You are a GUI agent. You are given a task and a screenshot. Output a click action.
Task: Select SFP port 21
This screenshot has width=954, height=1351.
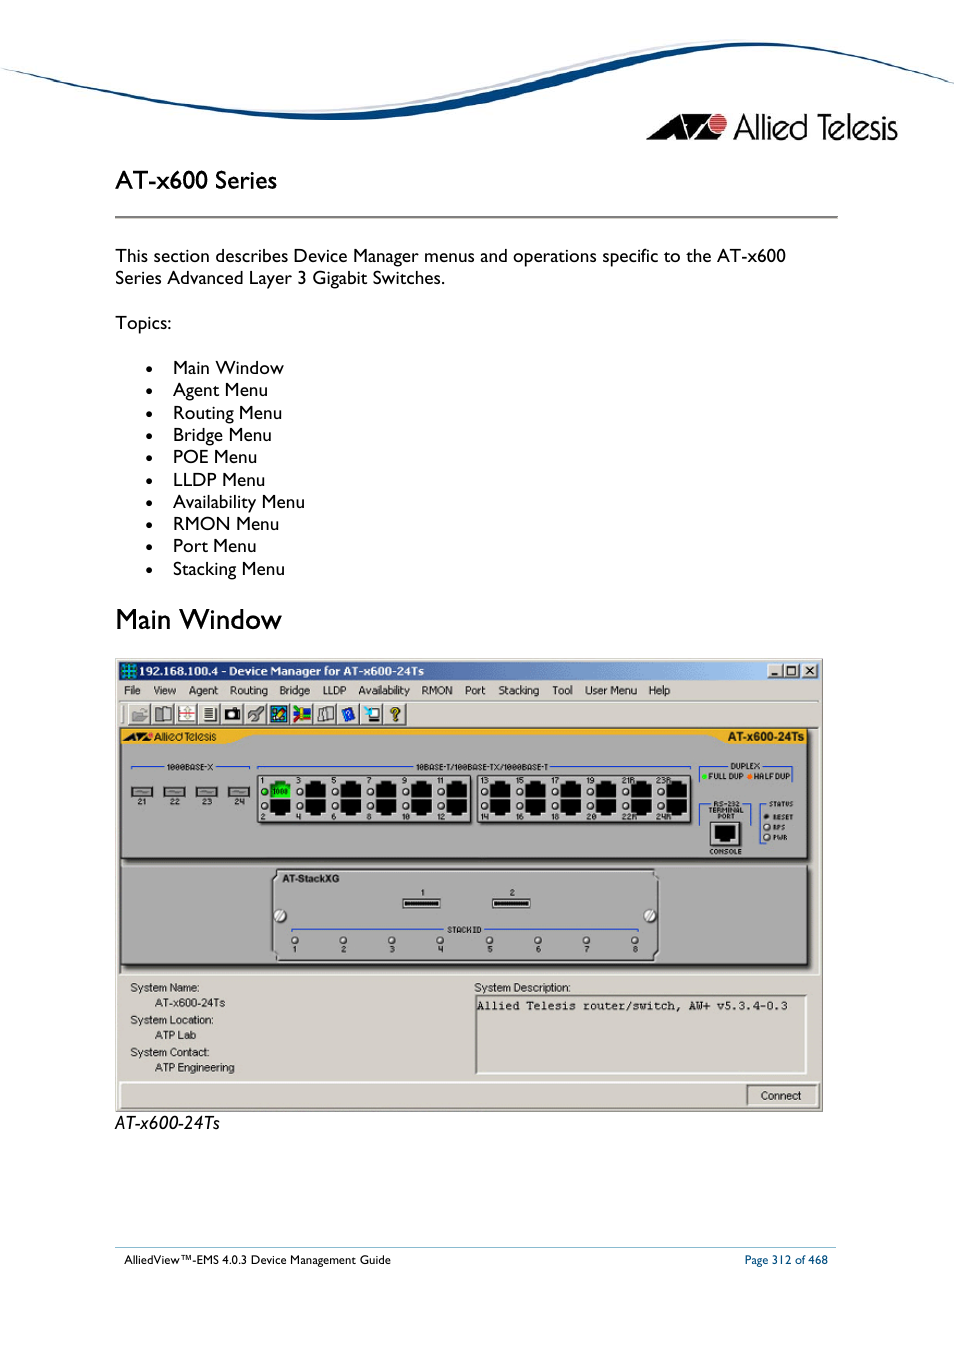coord(142,792)
